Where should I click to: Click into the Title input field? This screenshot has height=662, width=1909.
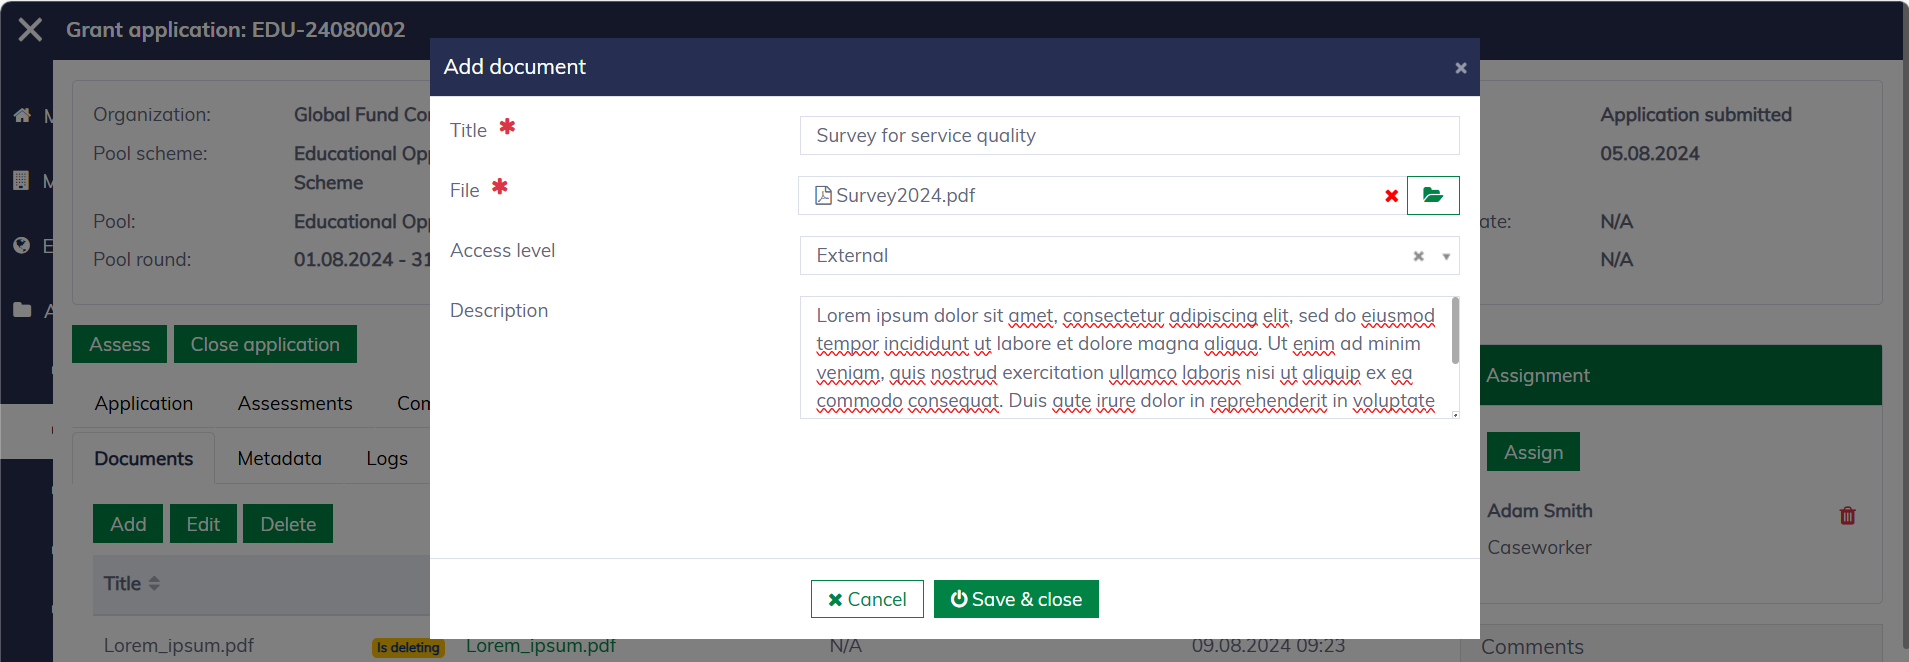1128,136
